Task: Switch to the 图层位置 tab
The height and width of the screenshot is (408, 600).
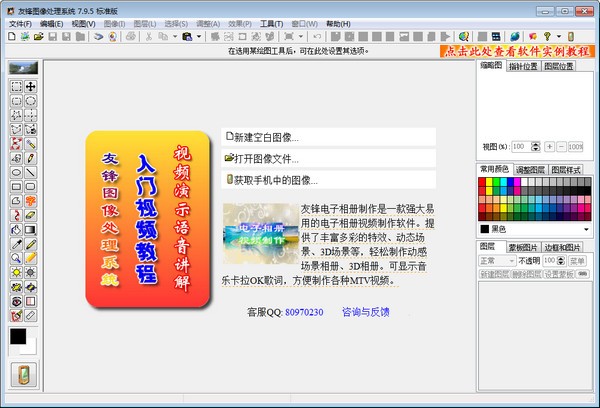Action: [x=563, y=66]
